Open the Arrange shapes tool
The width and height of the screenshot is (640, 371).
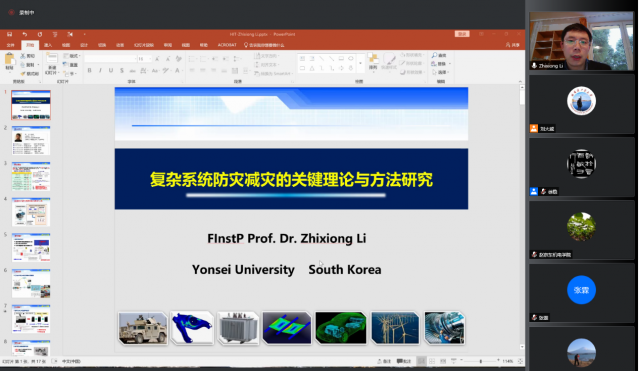[x=373, y=61]
